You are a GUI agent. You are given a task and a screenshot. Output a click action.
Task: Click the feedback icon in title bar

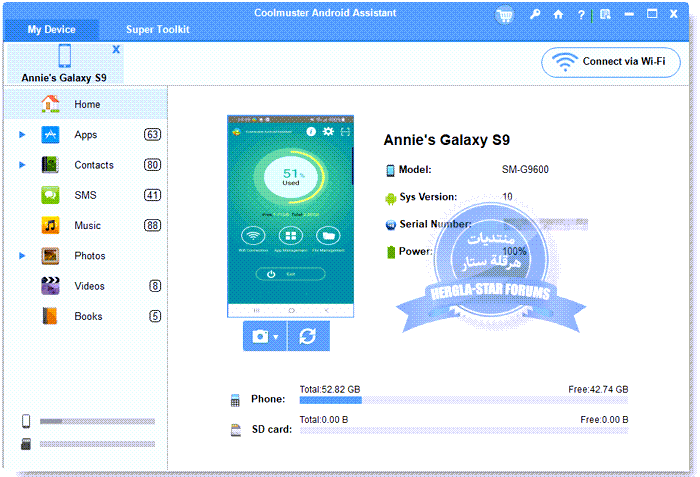click(x=605, y=15)
